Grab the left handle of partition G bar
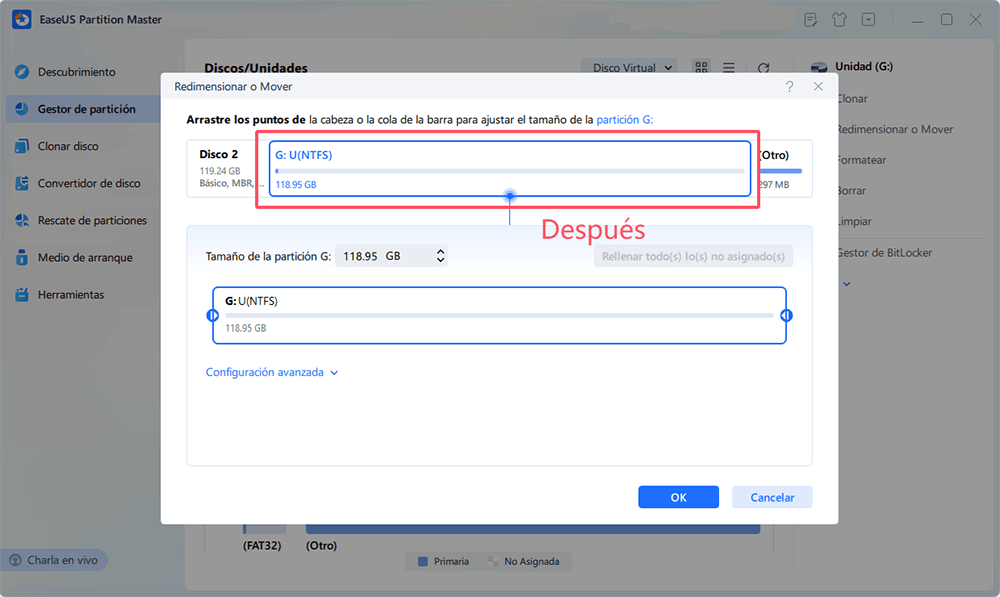The height and width of the screenshot is (597, 1000). click(x=213, y=315)
